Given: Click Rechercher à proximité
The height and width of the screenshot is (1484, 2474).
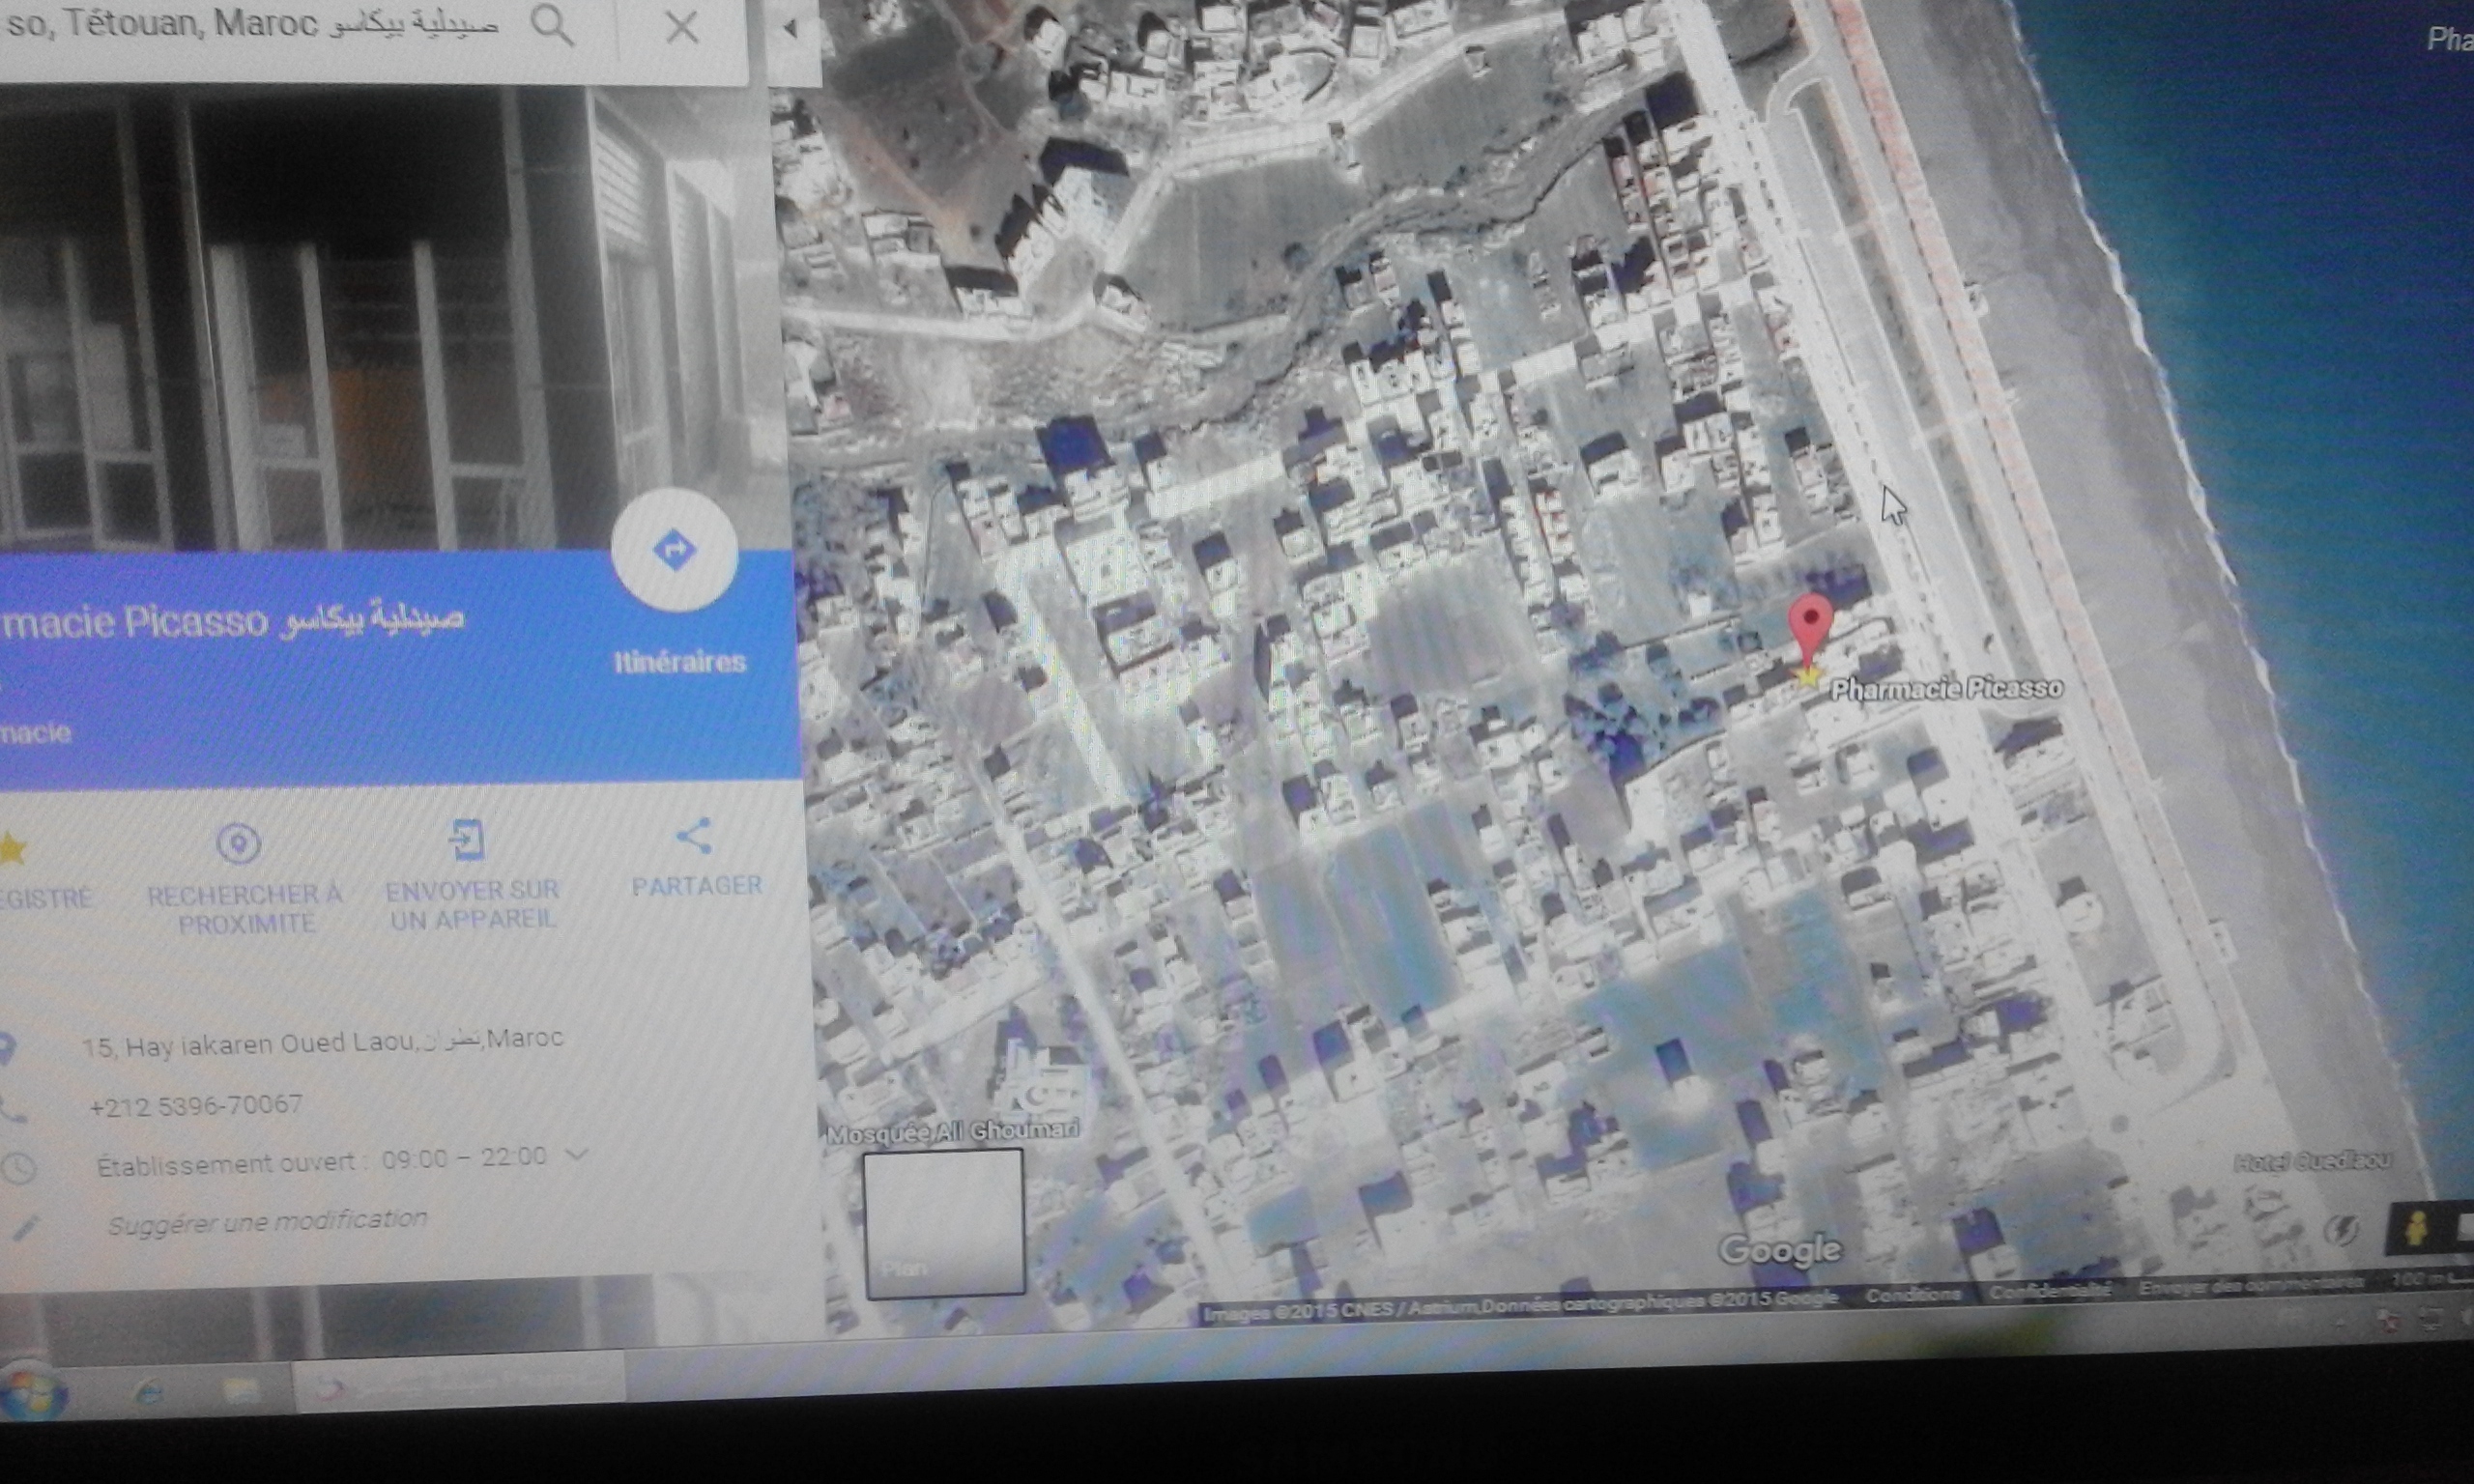Looking at the screenshot, I should point(245,908).
